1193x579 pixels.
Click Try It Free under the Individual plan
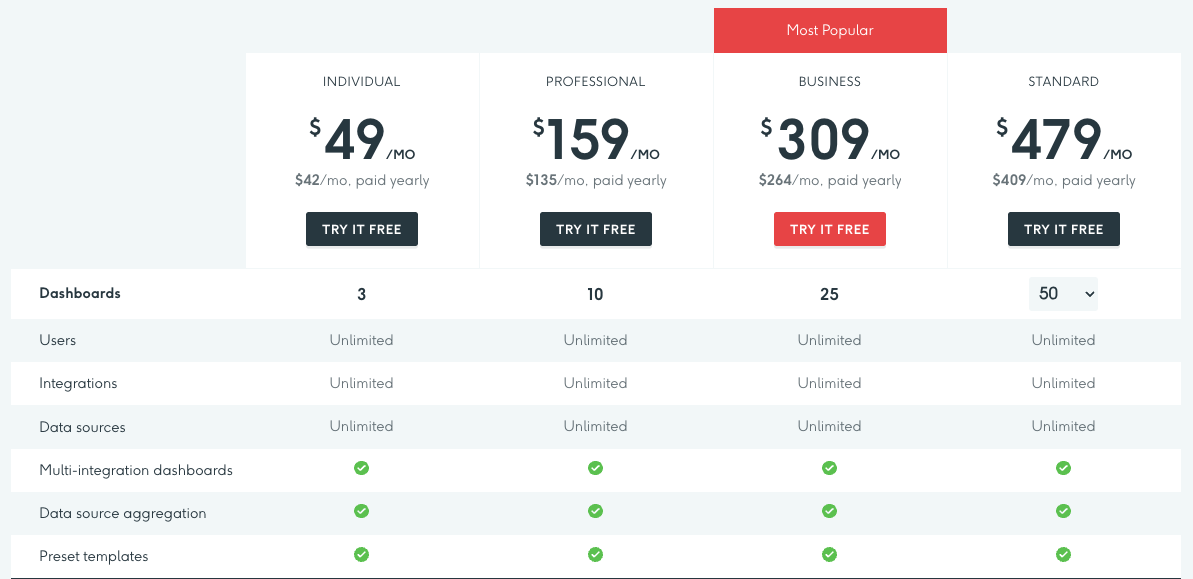pyautogui.click(x=361, y=228)
